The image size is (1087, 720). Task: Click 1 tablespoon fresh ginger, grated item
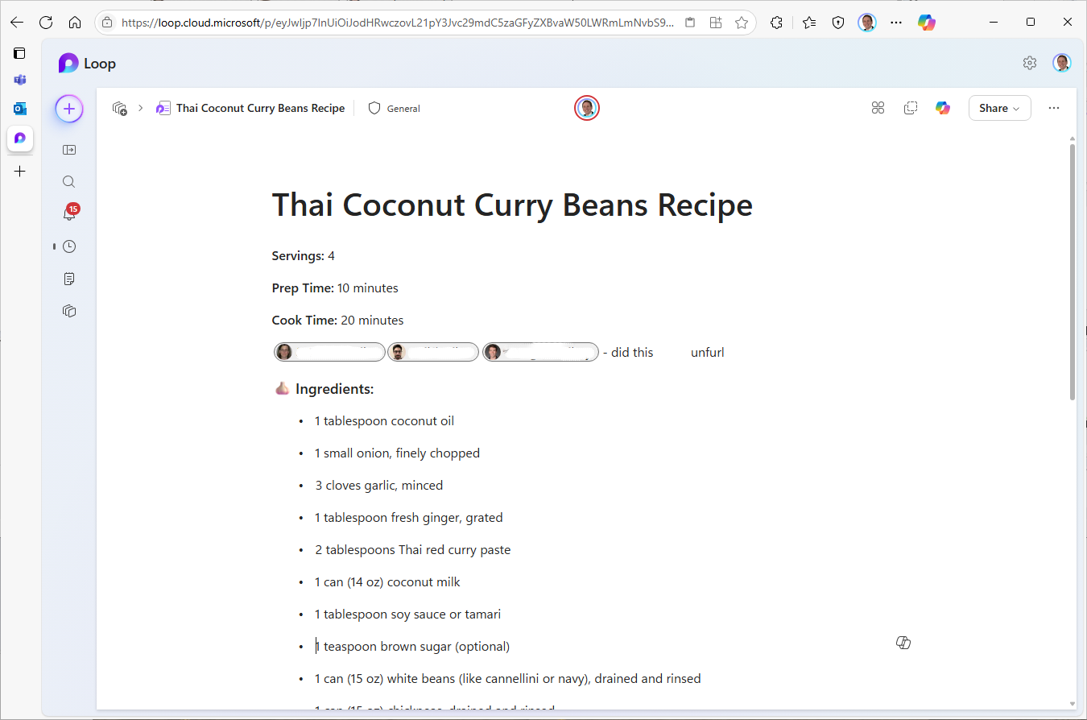[x=408, y=518]
